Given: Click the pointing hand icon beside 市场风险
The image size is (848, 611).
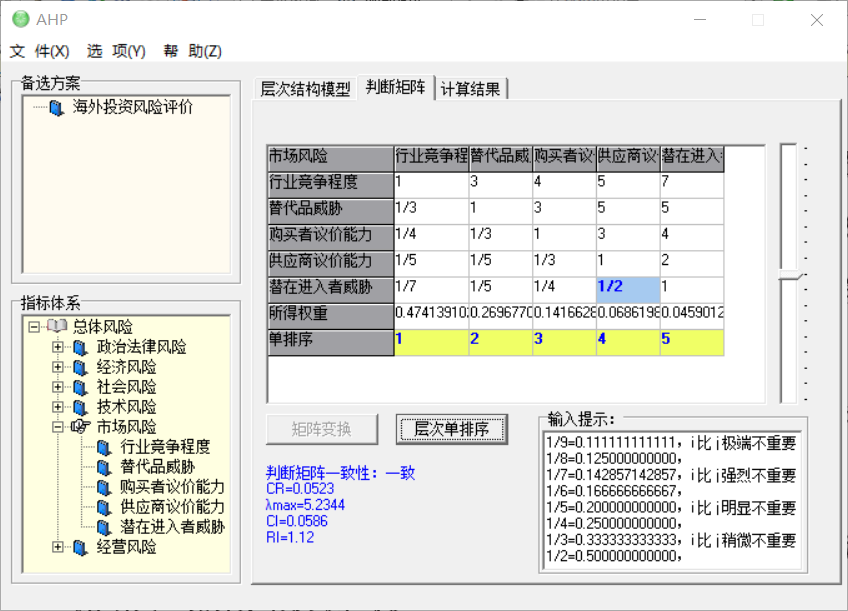Looking at the screenshot, I should click(80, 427).
